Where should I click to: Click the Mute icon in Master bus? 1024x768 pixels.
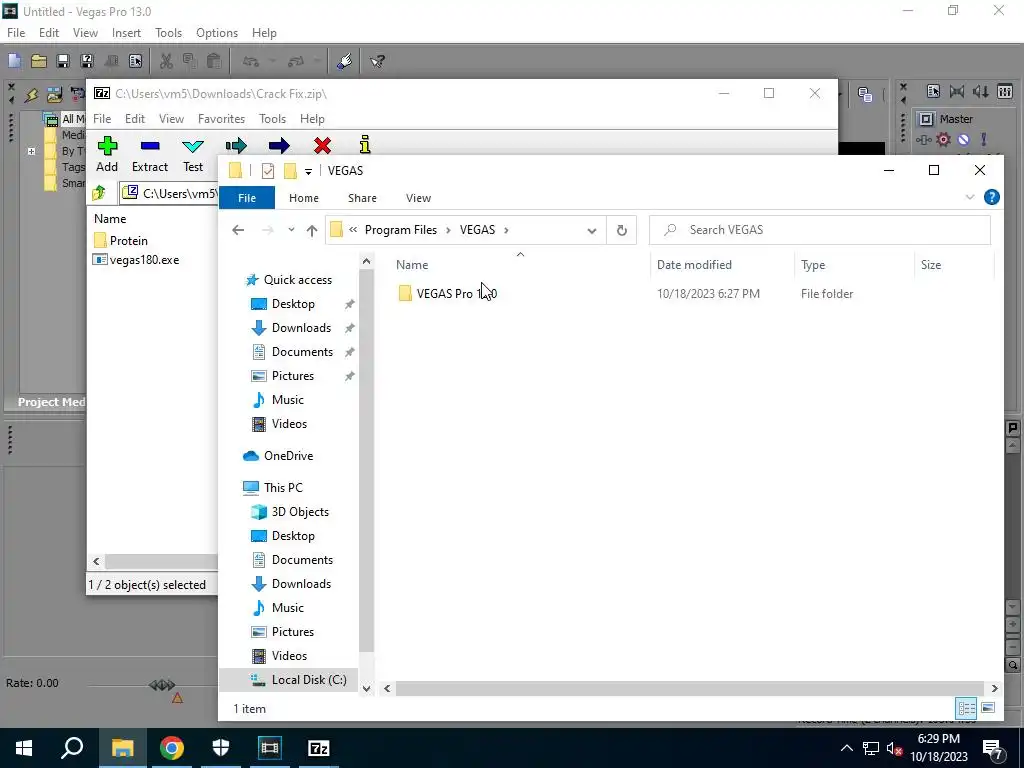[x=963, y=139]
